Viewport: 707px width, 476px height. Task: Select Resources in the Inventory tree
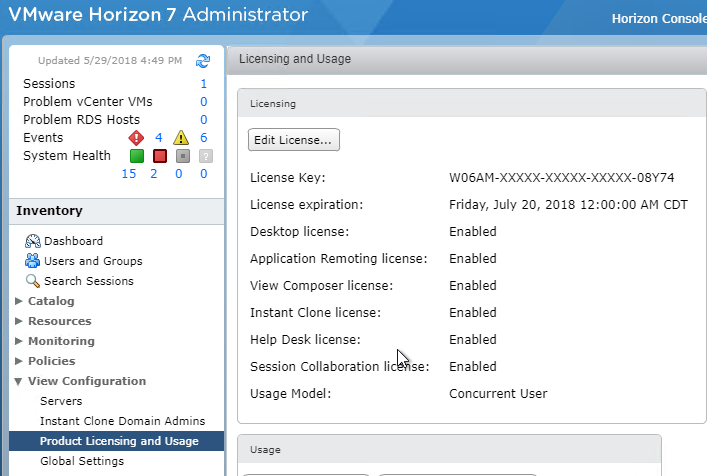pos(60,321)
